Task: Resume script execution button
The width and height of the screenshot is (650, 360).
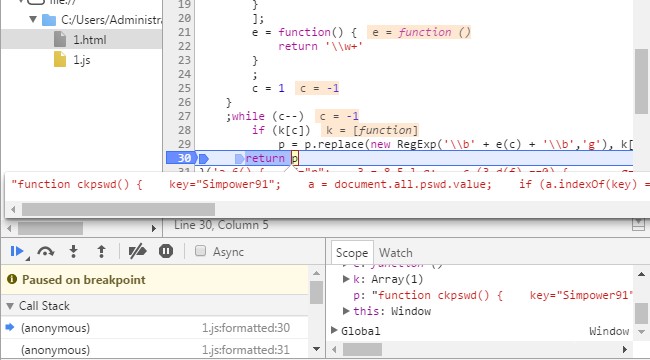Action: point(17,251)
